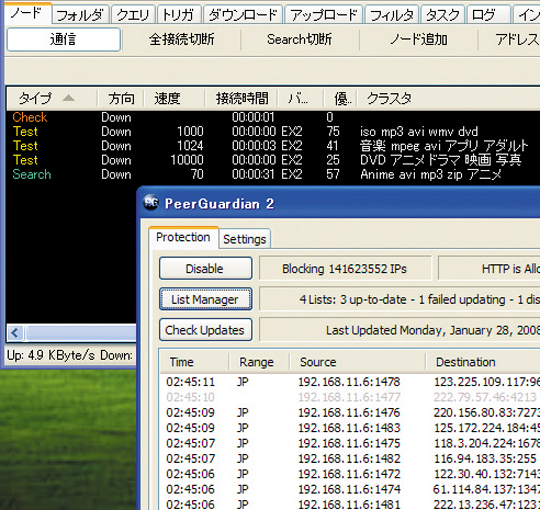Select log row with source port 1483

coord(350,428)
